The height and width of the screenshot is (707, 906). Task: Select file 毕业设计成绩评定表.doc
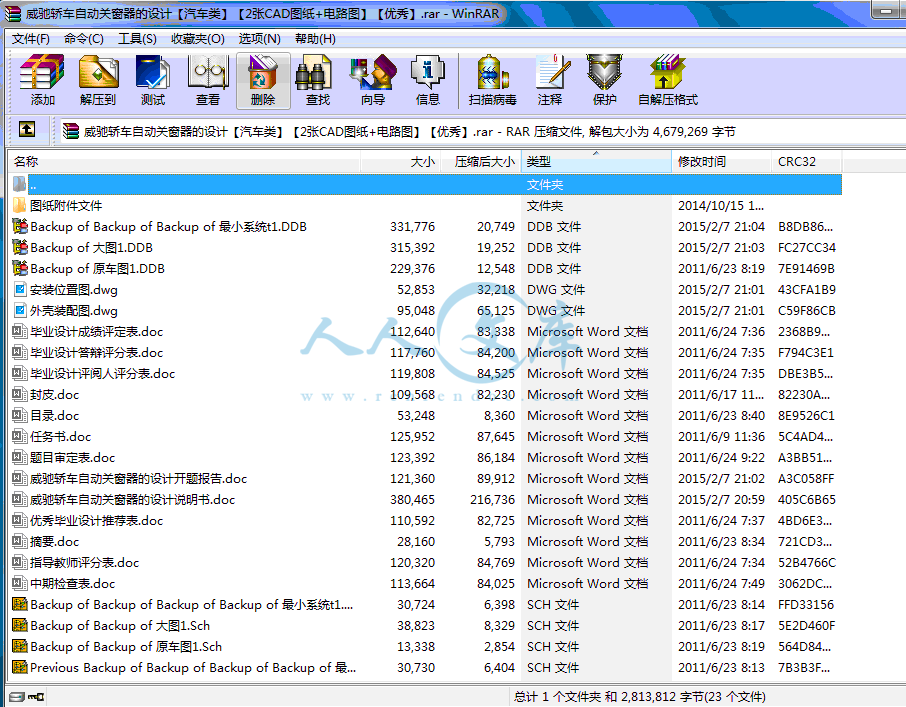[96, 332]
